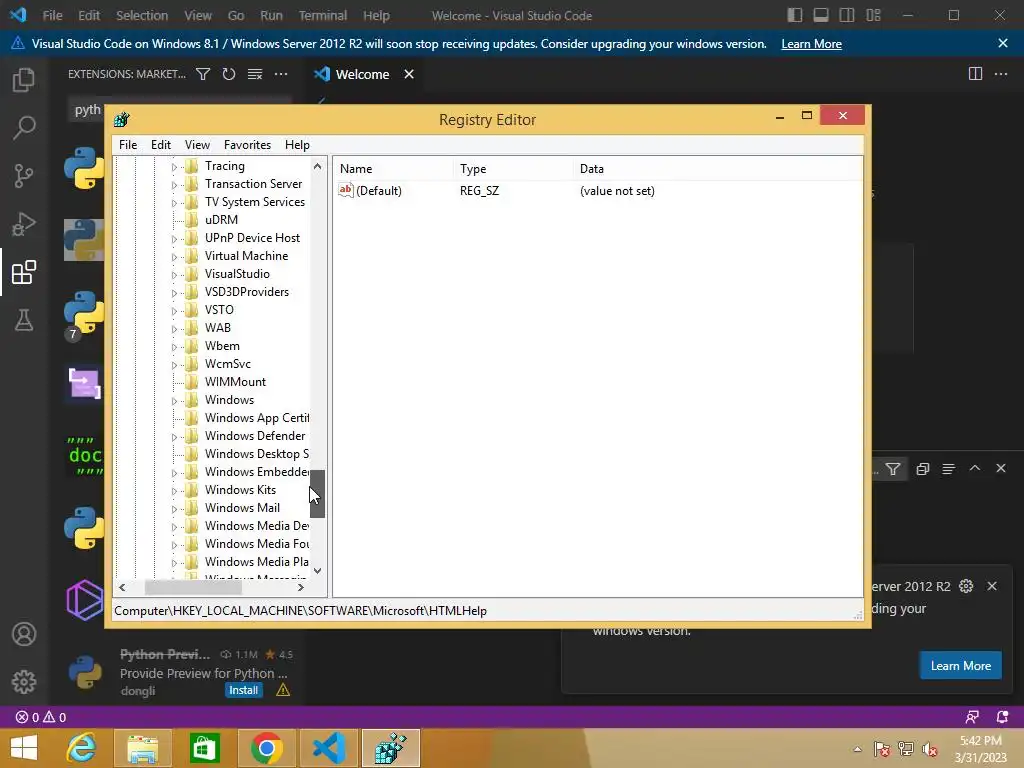Install the Python Preview extension
Screen dimensions: 1024x768
click(x=243, y=690)
